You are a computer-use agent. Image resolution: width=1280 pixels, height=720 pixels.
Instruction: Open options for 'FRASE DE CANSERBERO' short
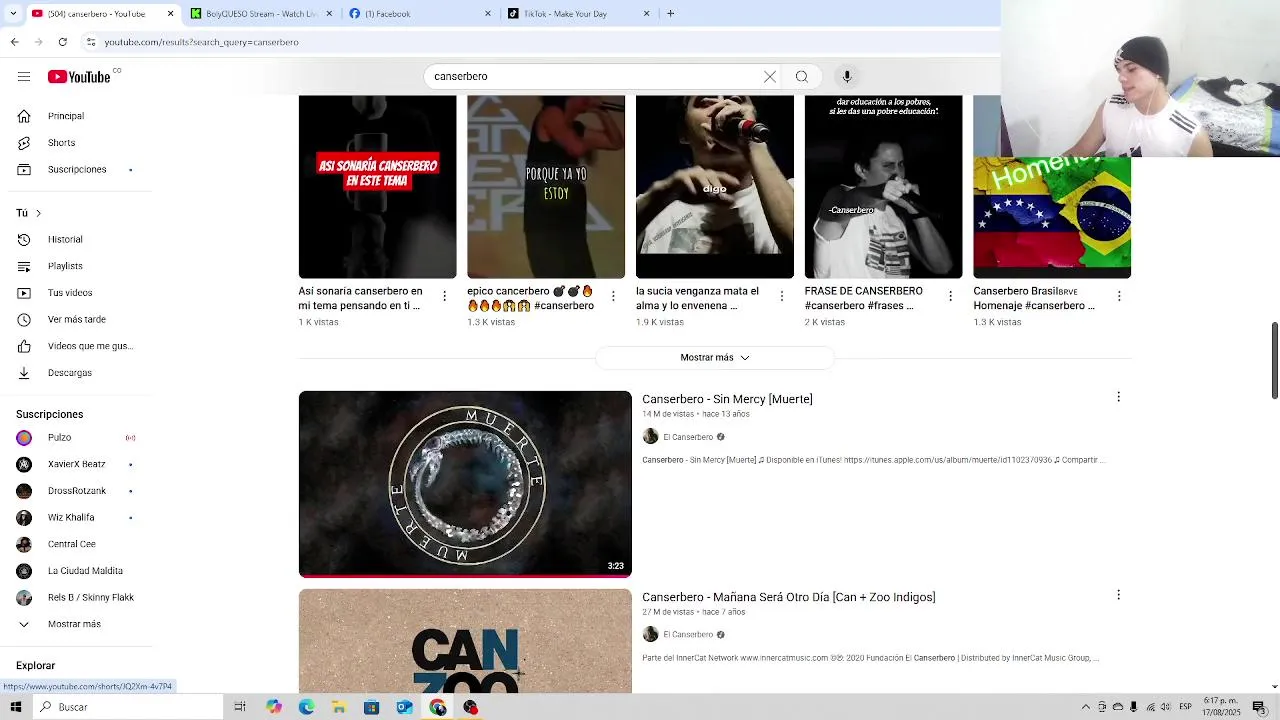click(x=951, y=296)
